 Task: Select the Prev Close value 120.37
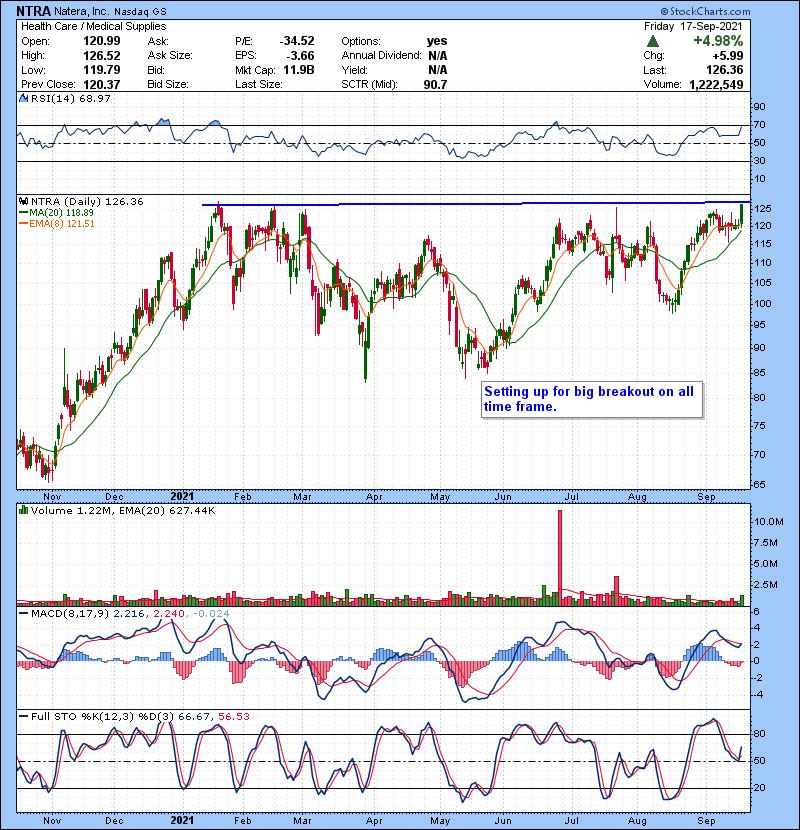(102, 85)
